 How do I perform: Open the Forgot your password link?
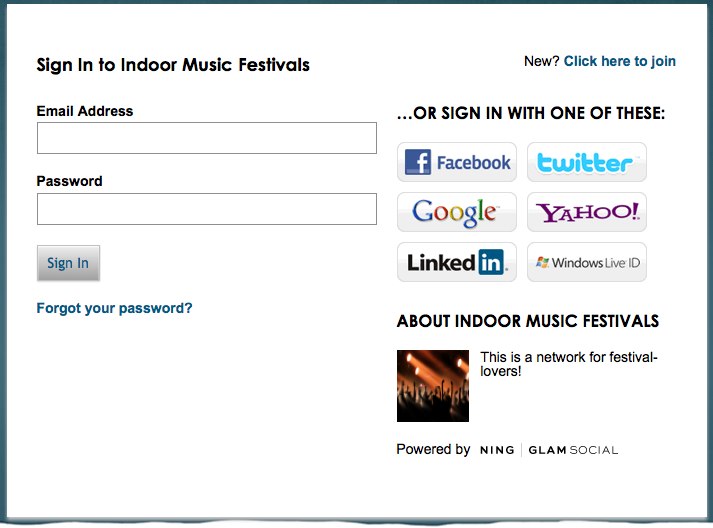(114, 308)
